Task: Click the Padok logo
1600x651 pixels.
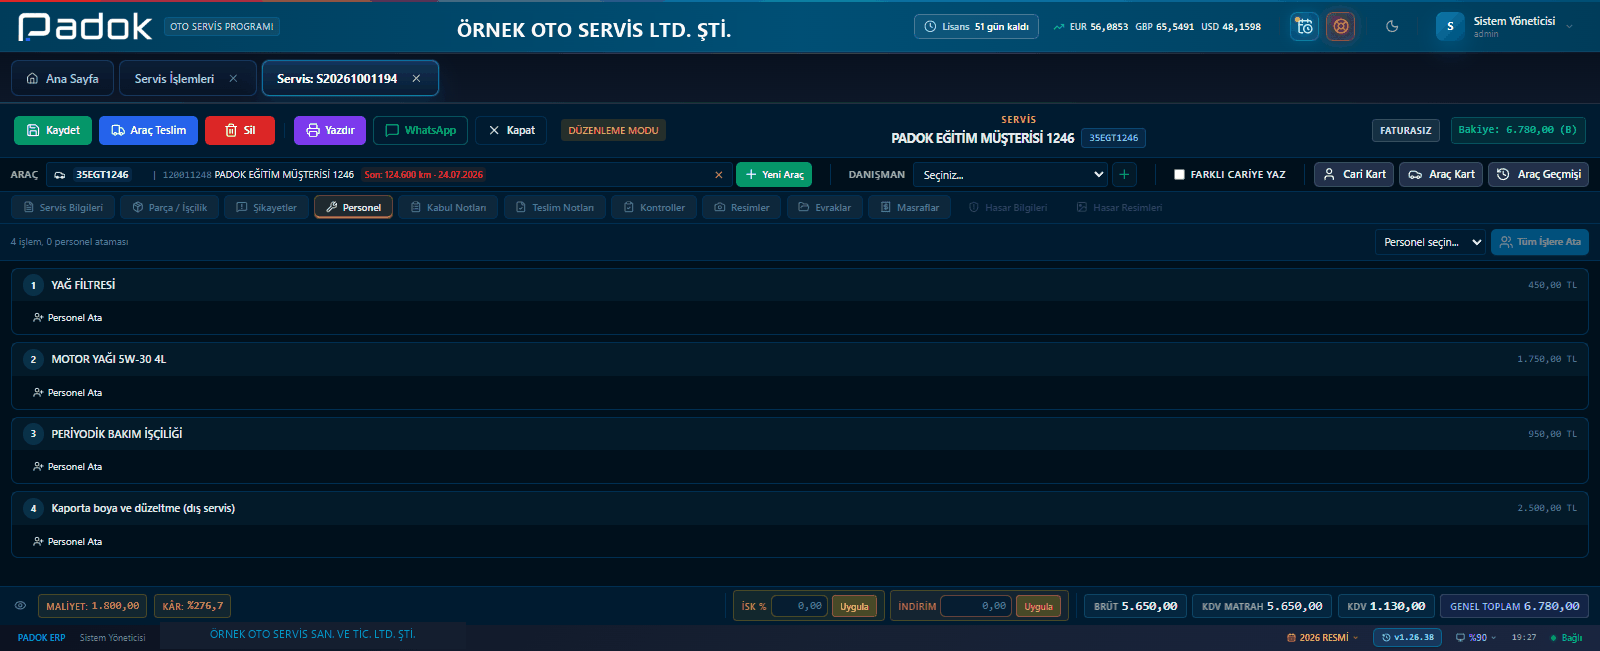Action: click(x=85, y=27)
